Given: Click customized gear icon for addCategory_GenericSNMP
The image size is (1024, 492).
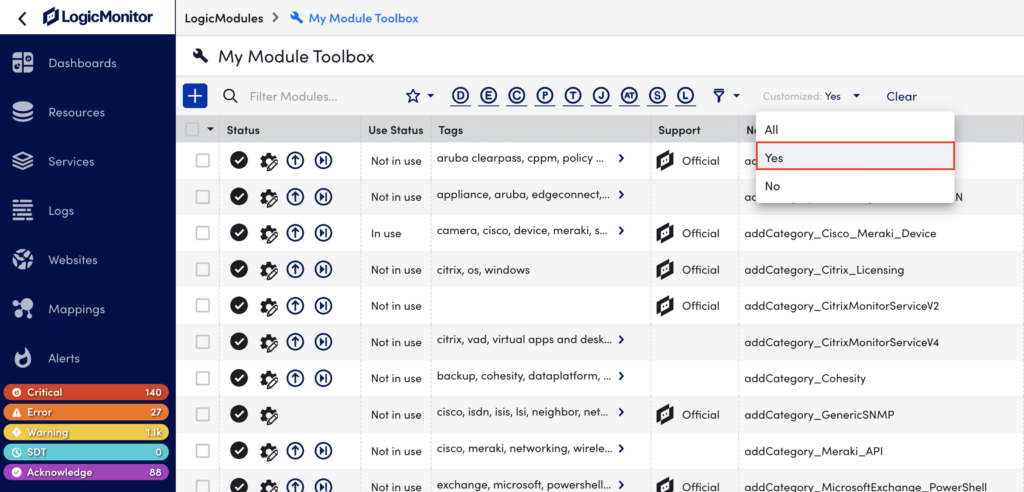Looking at the screenshot, I should pos(268,415).
